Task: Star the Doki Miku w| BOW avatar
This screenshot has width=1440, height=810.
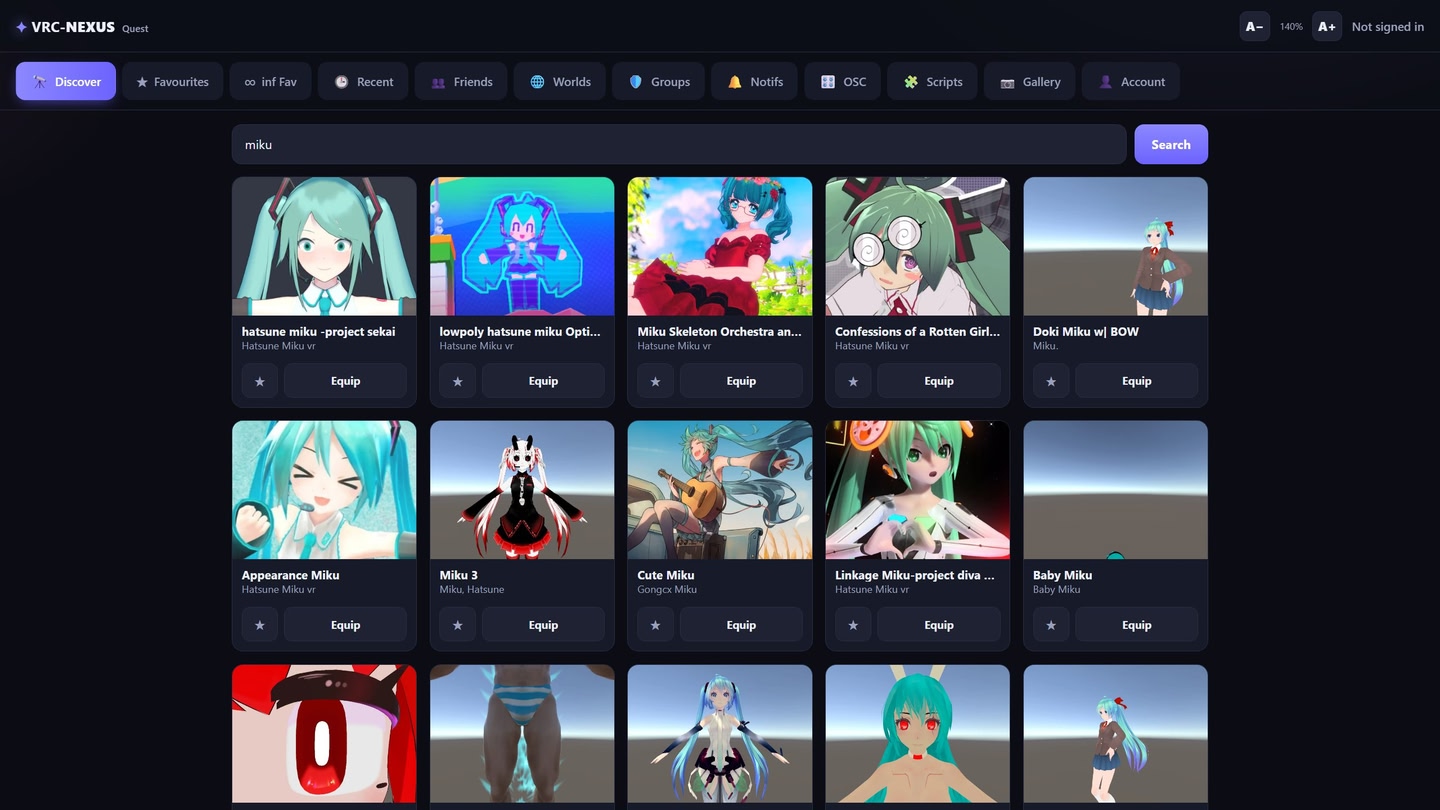Action: [x=1051, y=381]
